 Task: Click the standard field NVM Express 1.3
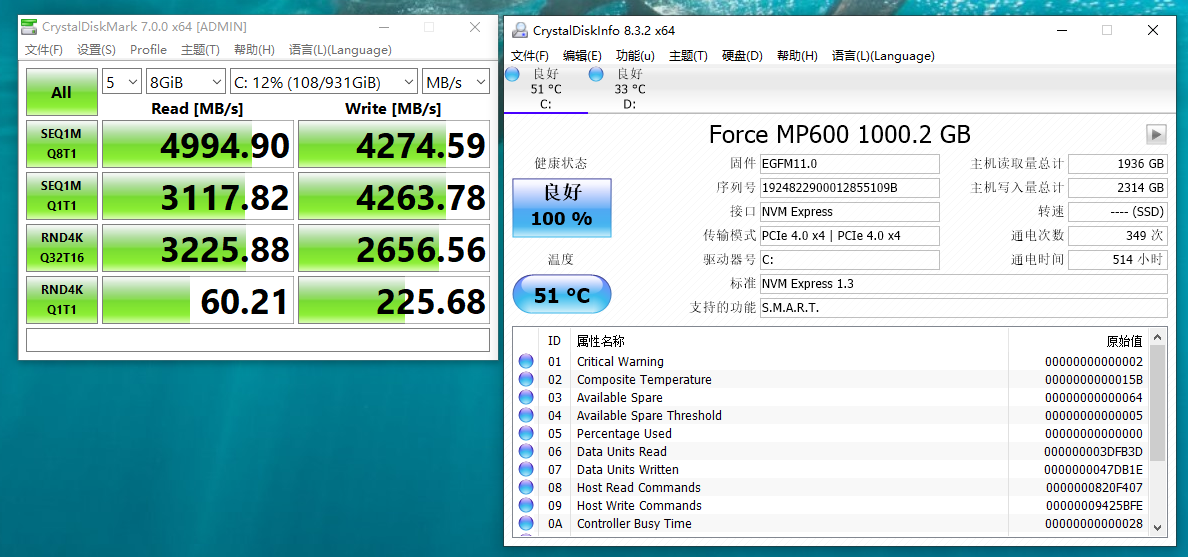963,284
